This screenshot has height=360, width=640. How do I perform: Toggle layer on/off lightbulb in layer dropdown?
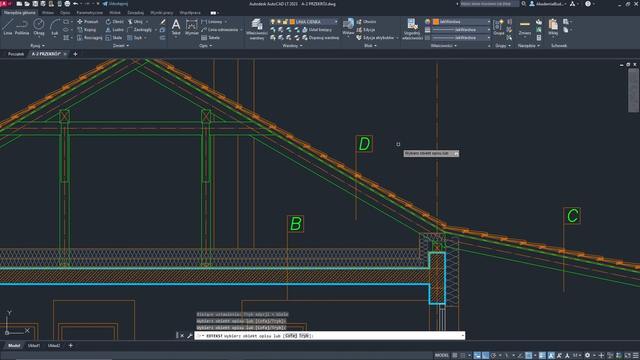273,22
